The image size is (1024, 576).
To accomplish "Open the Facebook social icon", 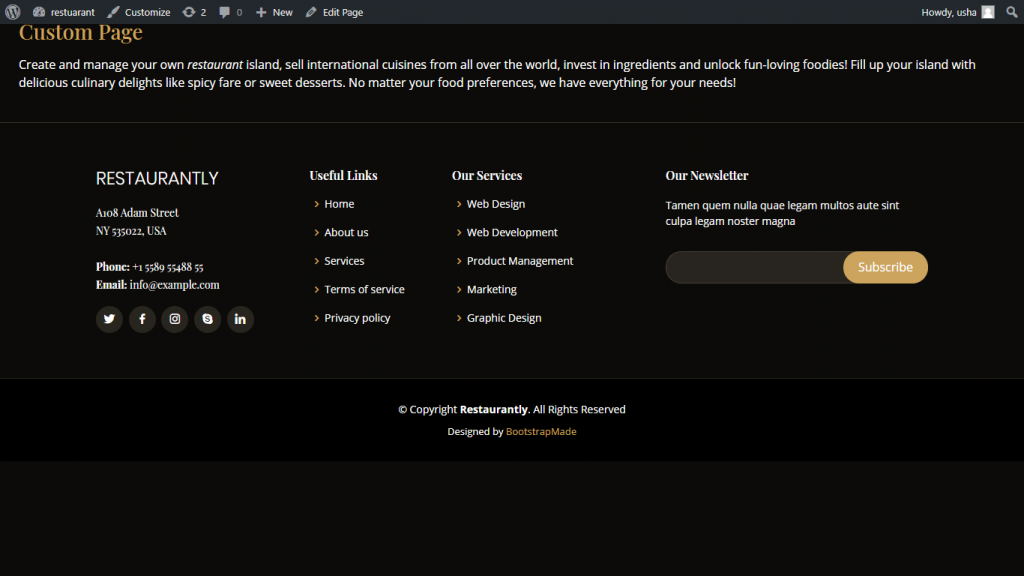I will [x=142, y=319].
